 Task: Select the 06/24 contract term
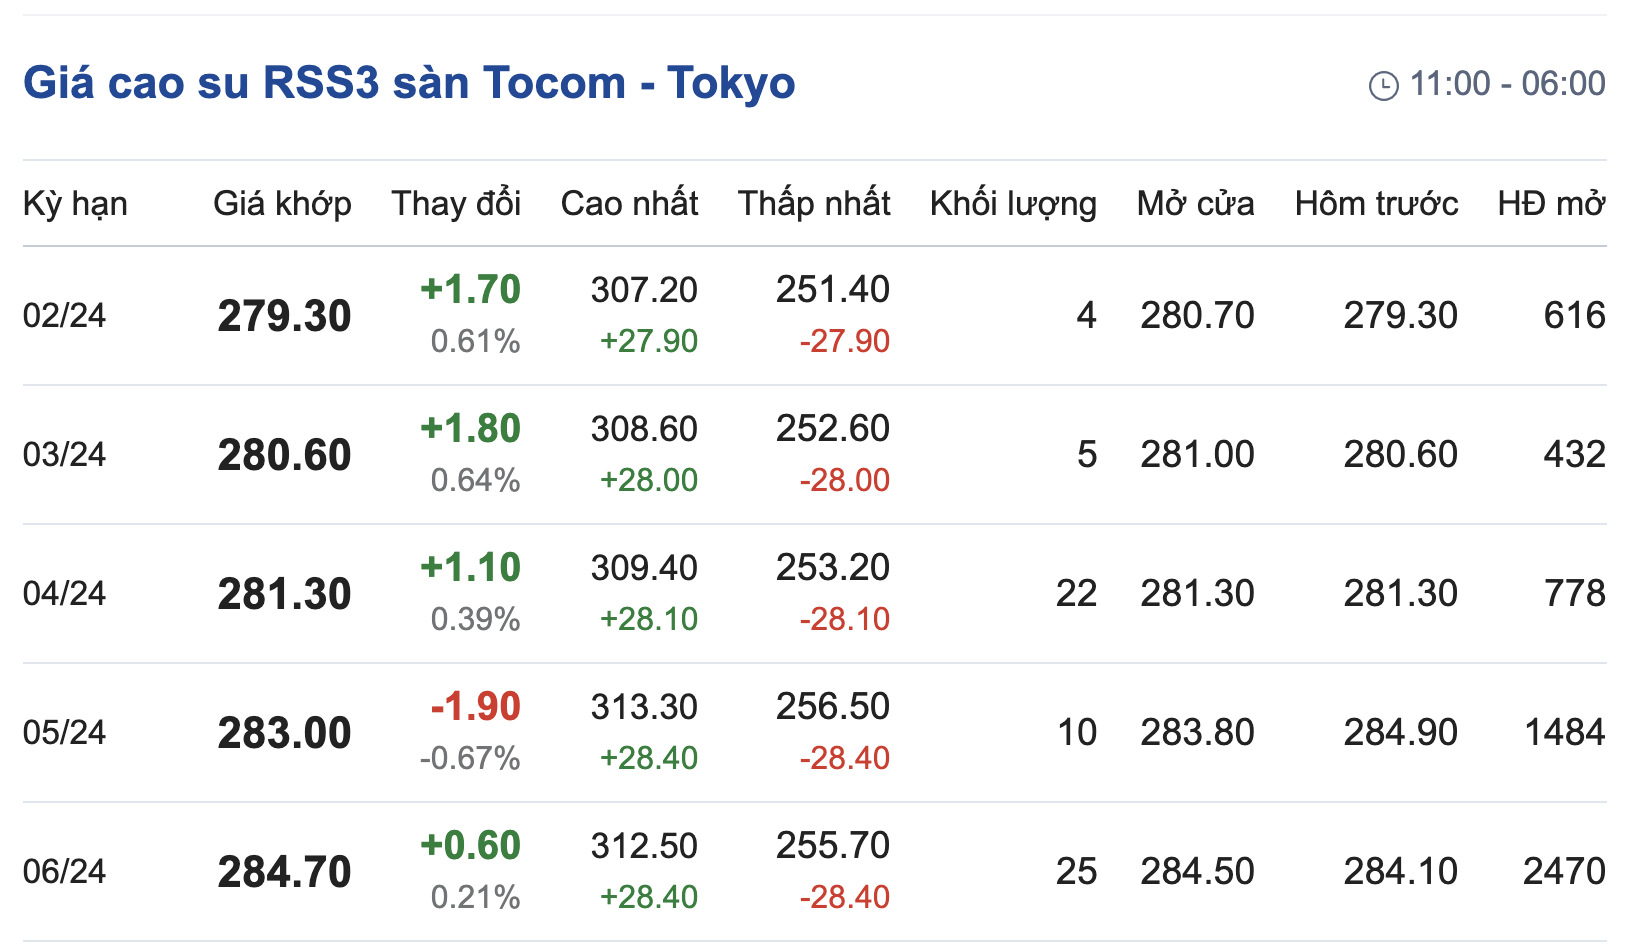(64, 872)
